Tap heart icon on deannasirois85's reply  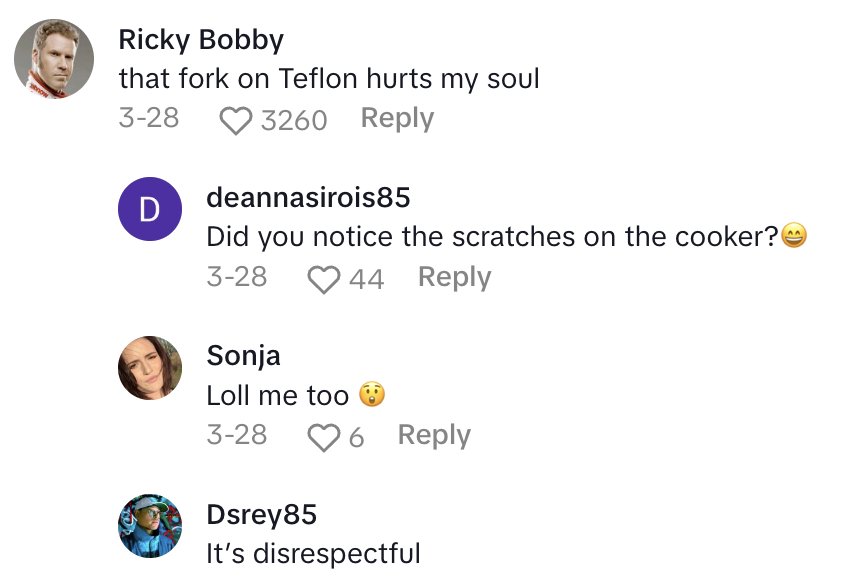tap(324, 279)
